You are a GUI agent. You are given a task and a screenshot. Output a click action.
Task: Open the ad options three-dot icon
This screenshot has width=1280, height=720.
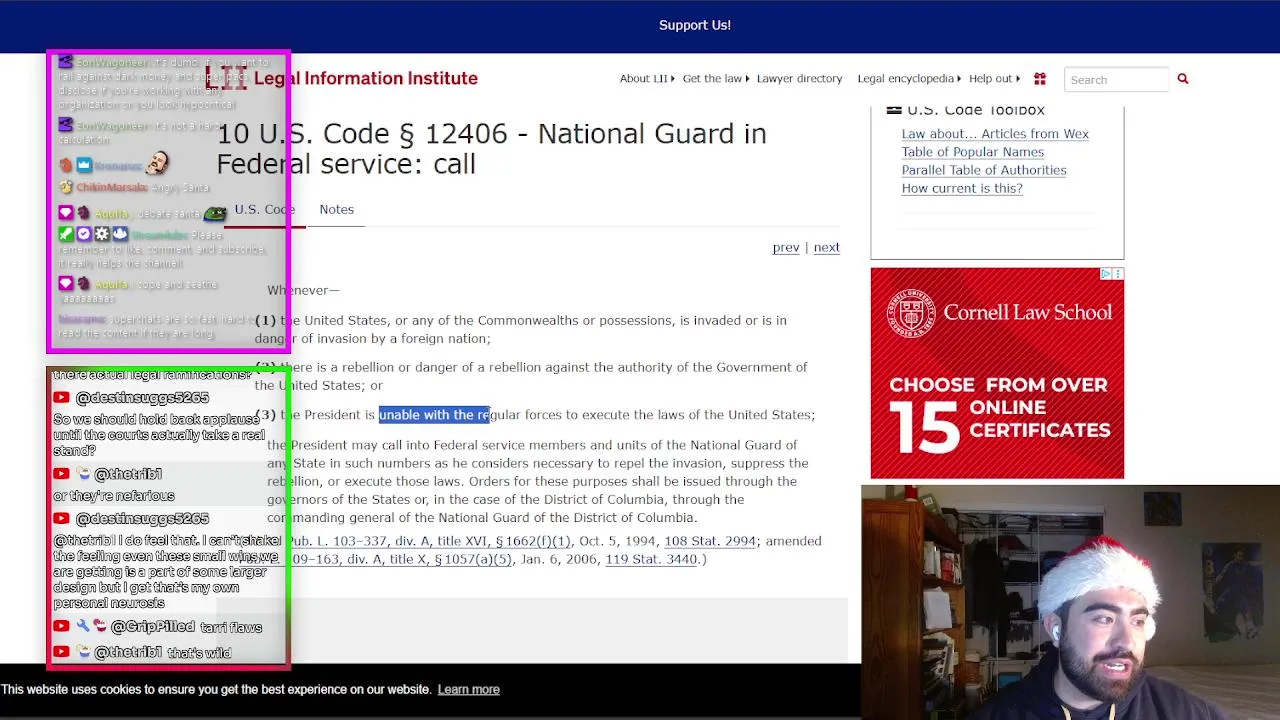(x=1118, y=274)
